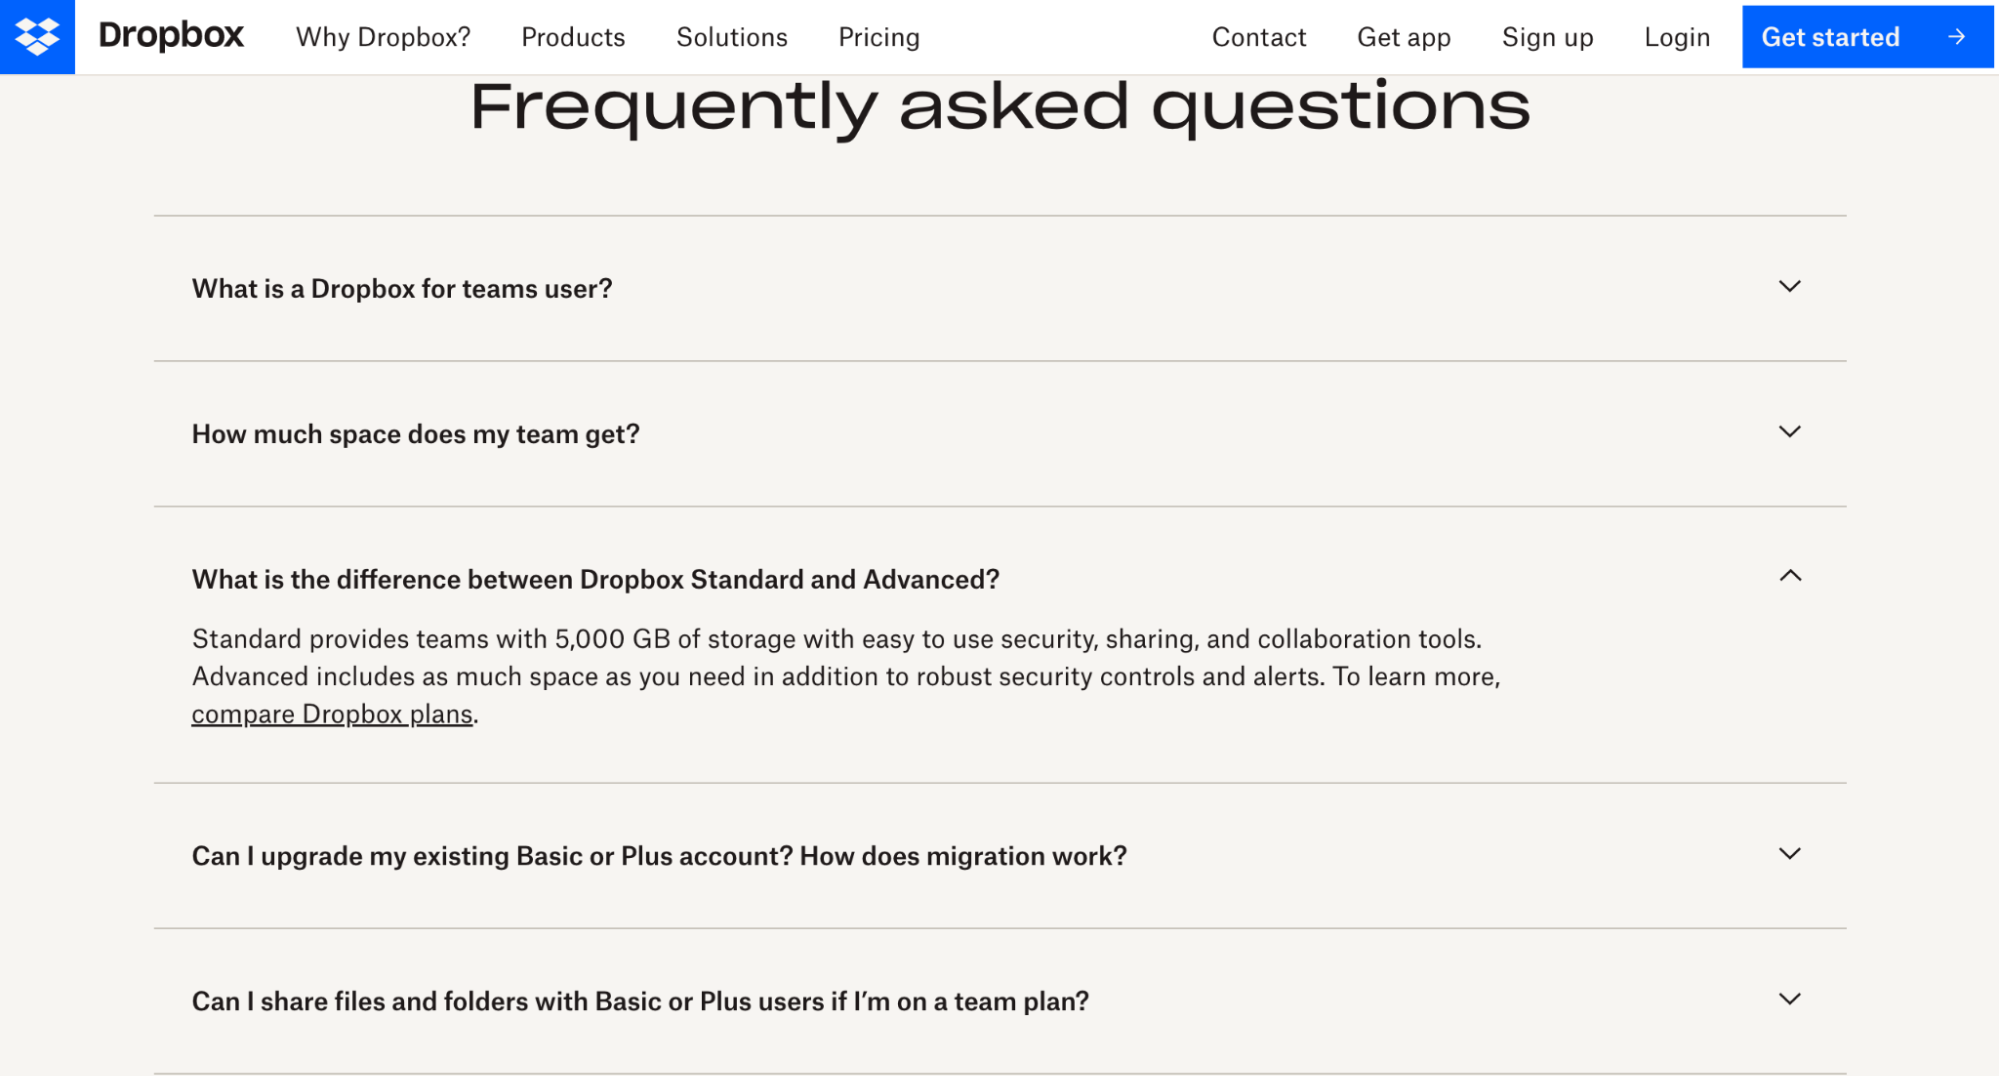Click the arrow icon on Get started button

[x=1954, y=37]
